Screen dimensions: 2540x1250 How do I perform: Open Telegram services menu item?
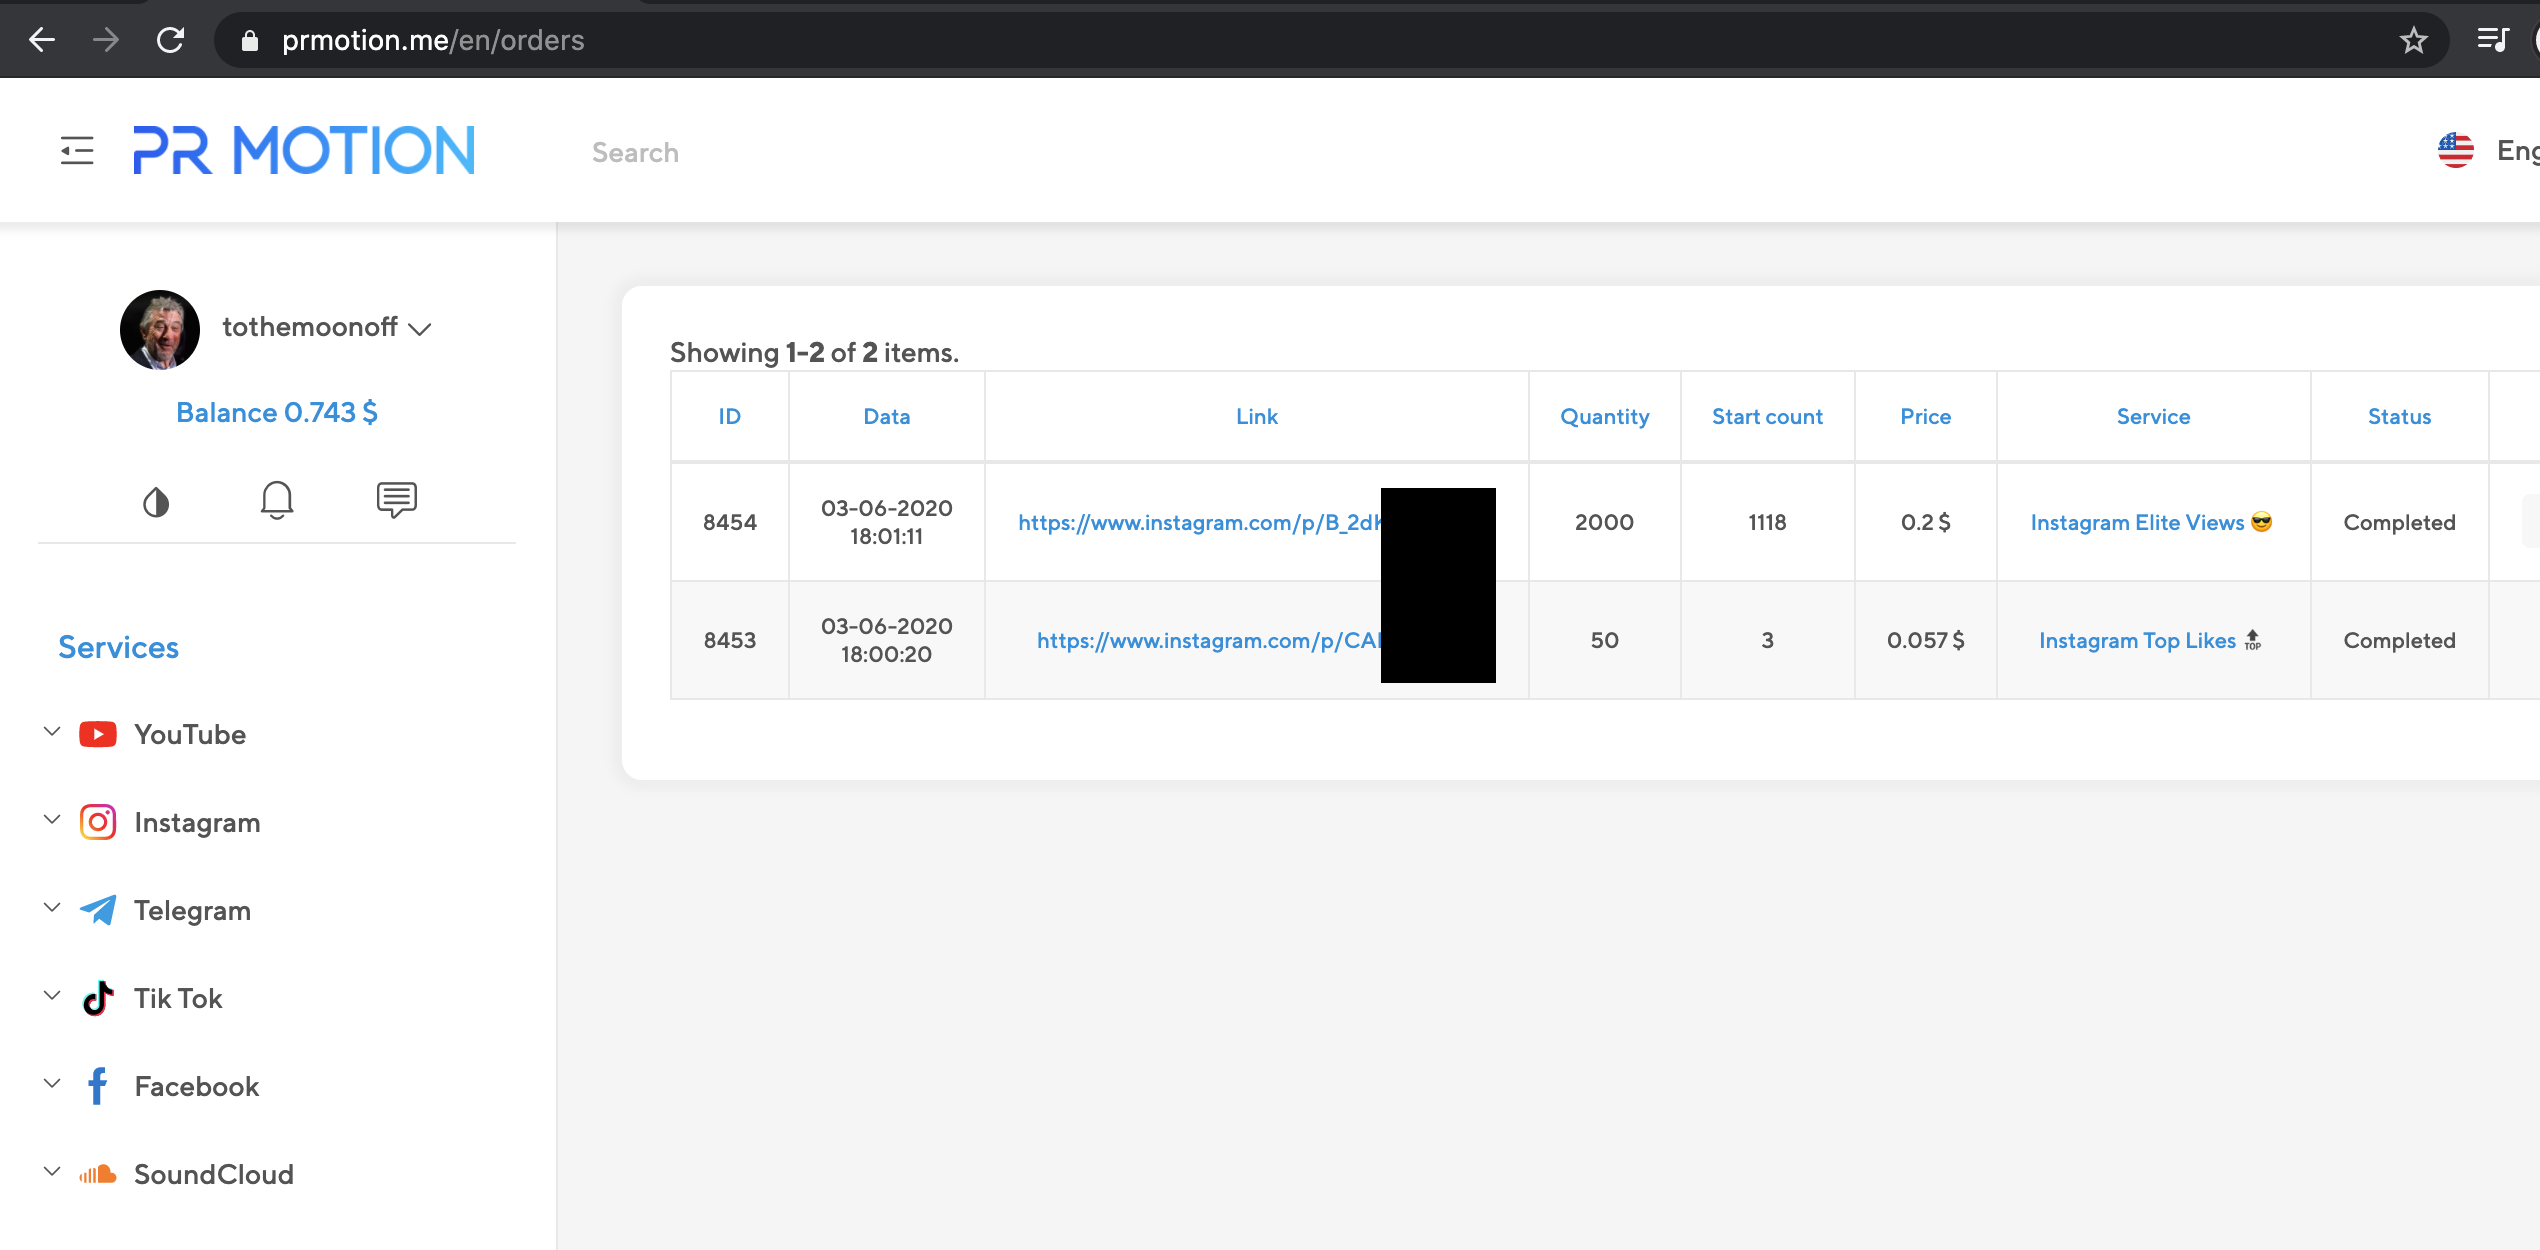pyautogui.click(x=192, y=910)
